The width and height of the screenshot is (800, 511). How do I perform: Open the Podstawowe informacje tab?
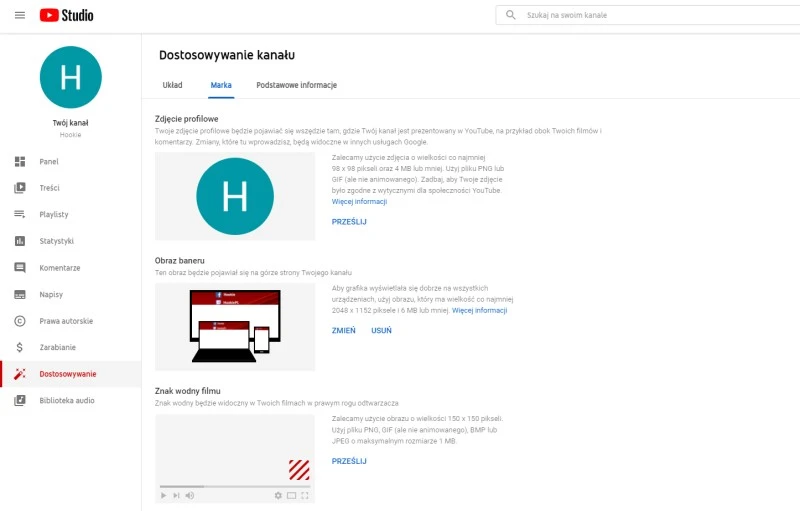296,85
